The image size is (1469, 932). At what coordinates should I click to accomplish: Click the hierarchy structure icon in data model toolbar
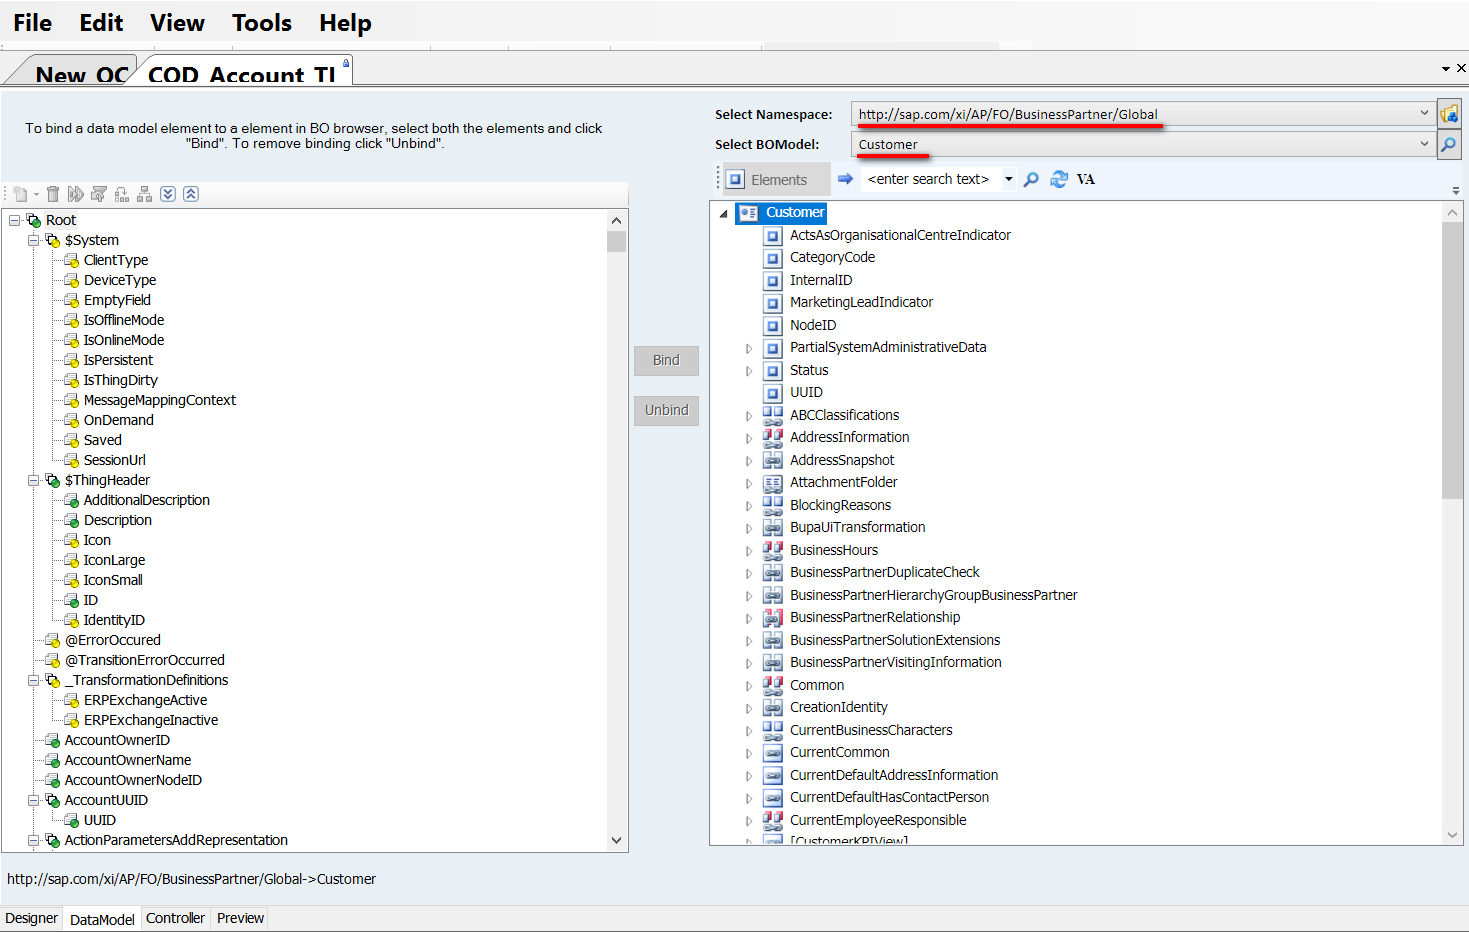[145, 194]
